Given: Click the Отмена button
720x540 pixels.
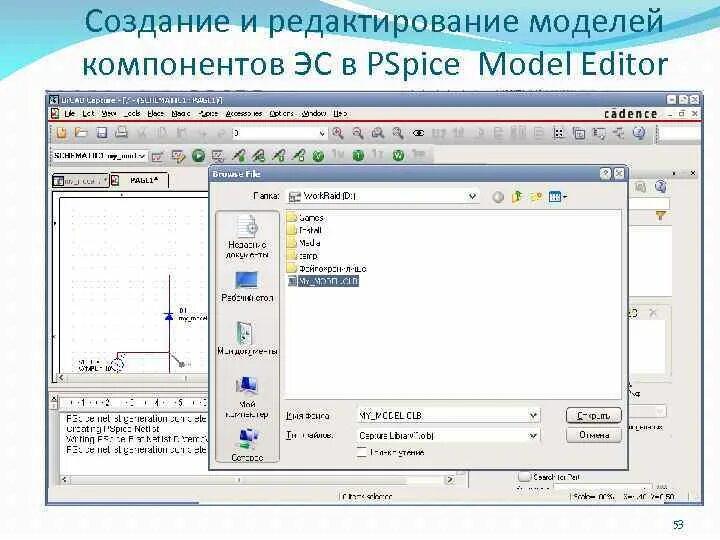Looking at the screenshot, I should [x=594, y=435].
